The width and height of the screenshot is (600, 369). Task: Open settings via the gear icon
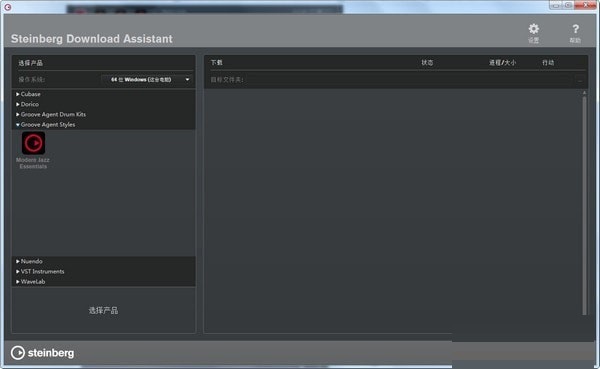point(533,29)
